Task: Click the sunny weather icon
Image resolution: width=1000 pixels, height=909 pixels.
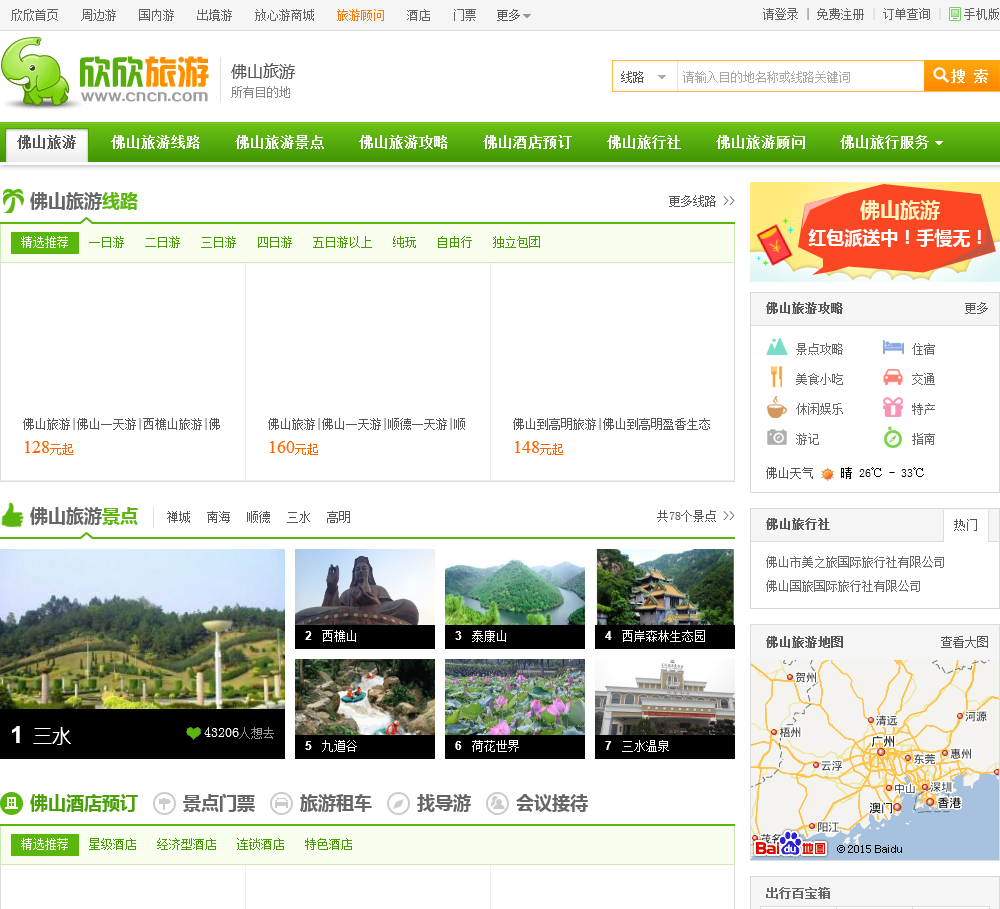Action: click(x=827, y=473)
